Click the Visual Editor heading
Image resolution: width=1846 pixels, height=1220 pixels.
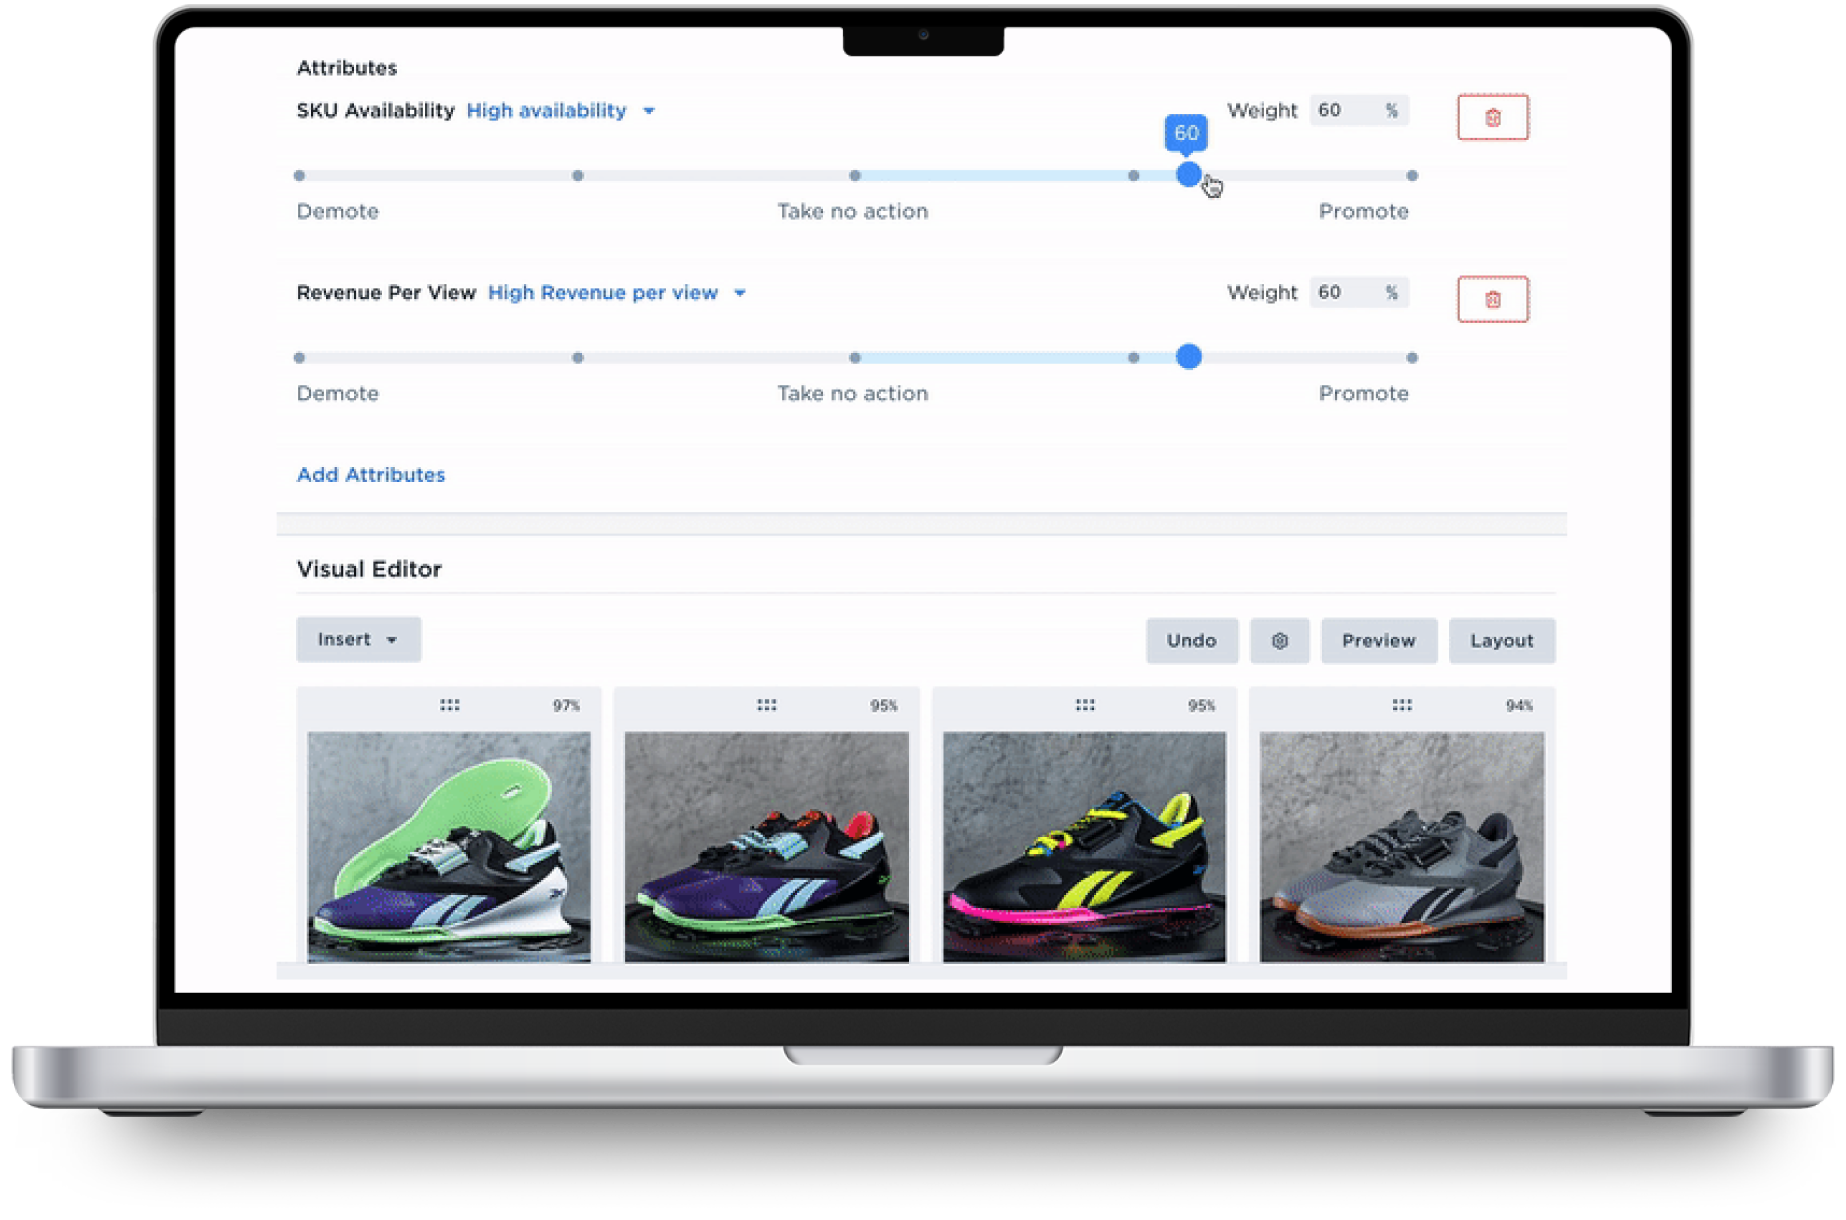click(x=369, y=568)
